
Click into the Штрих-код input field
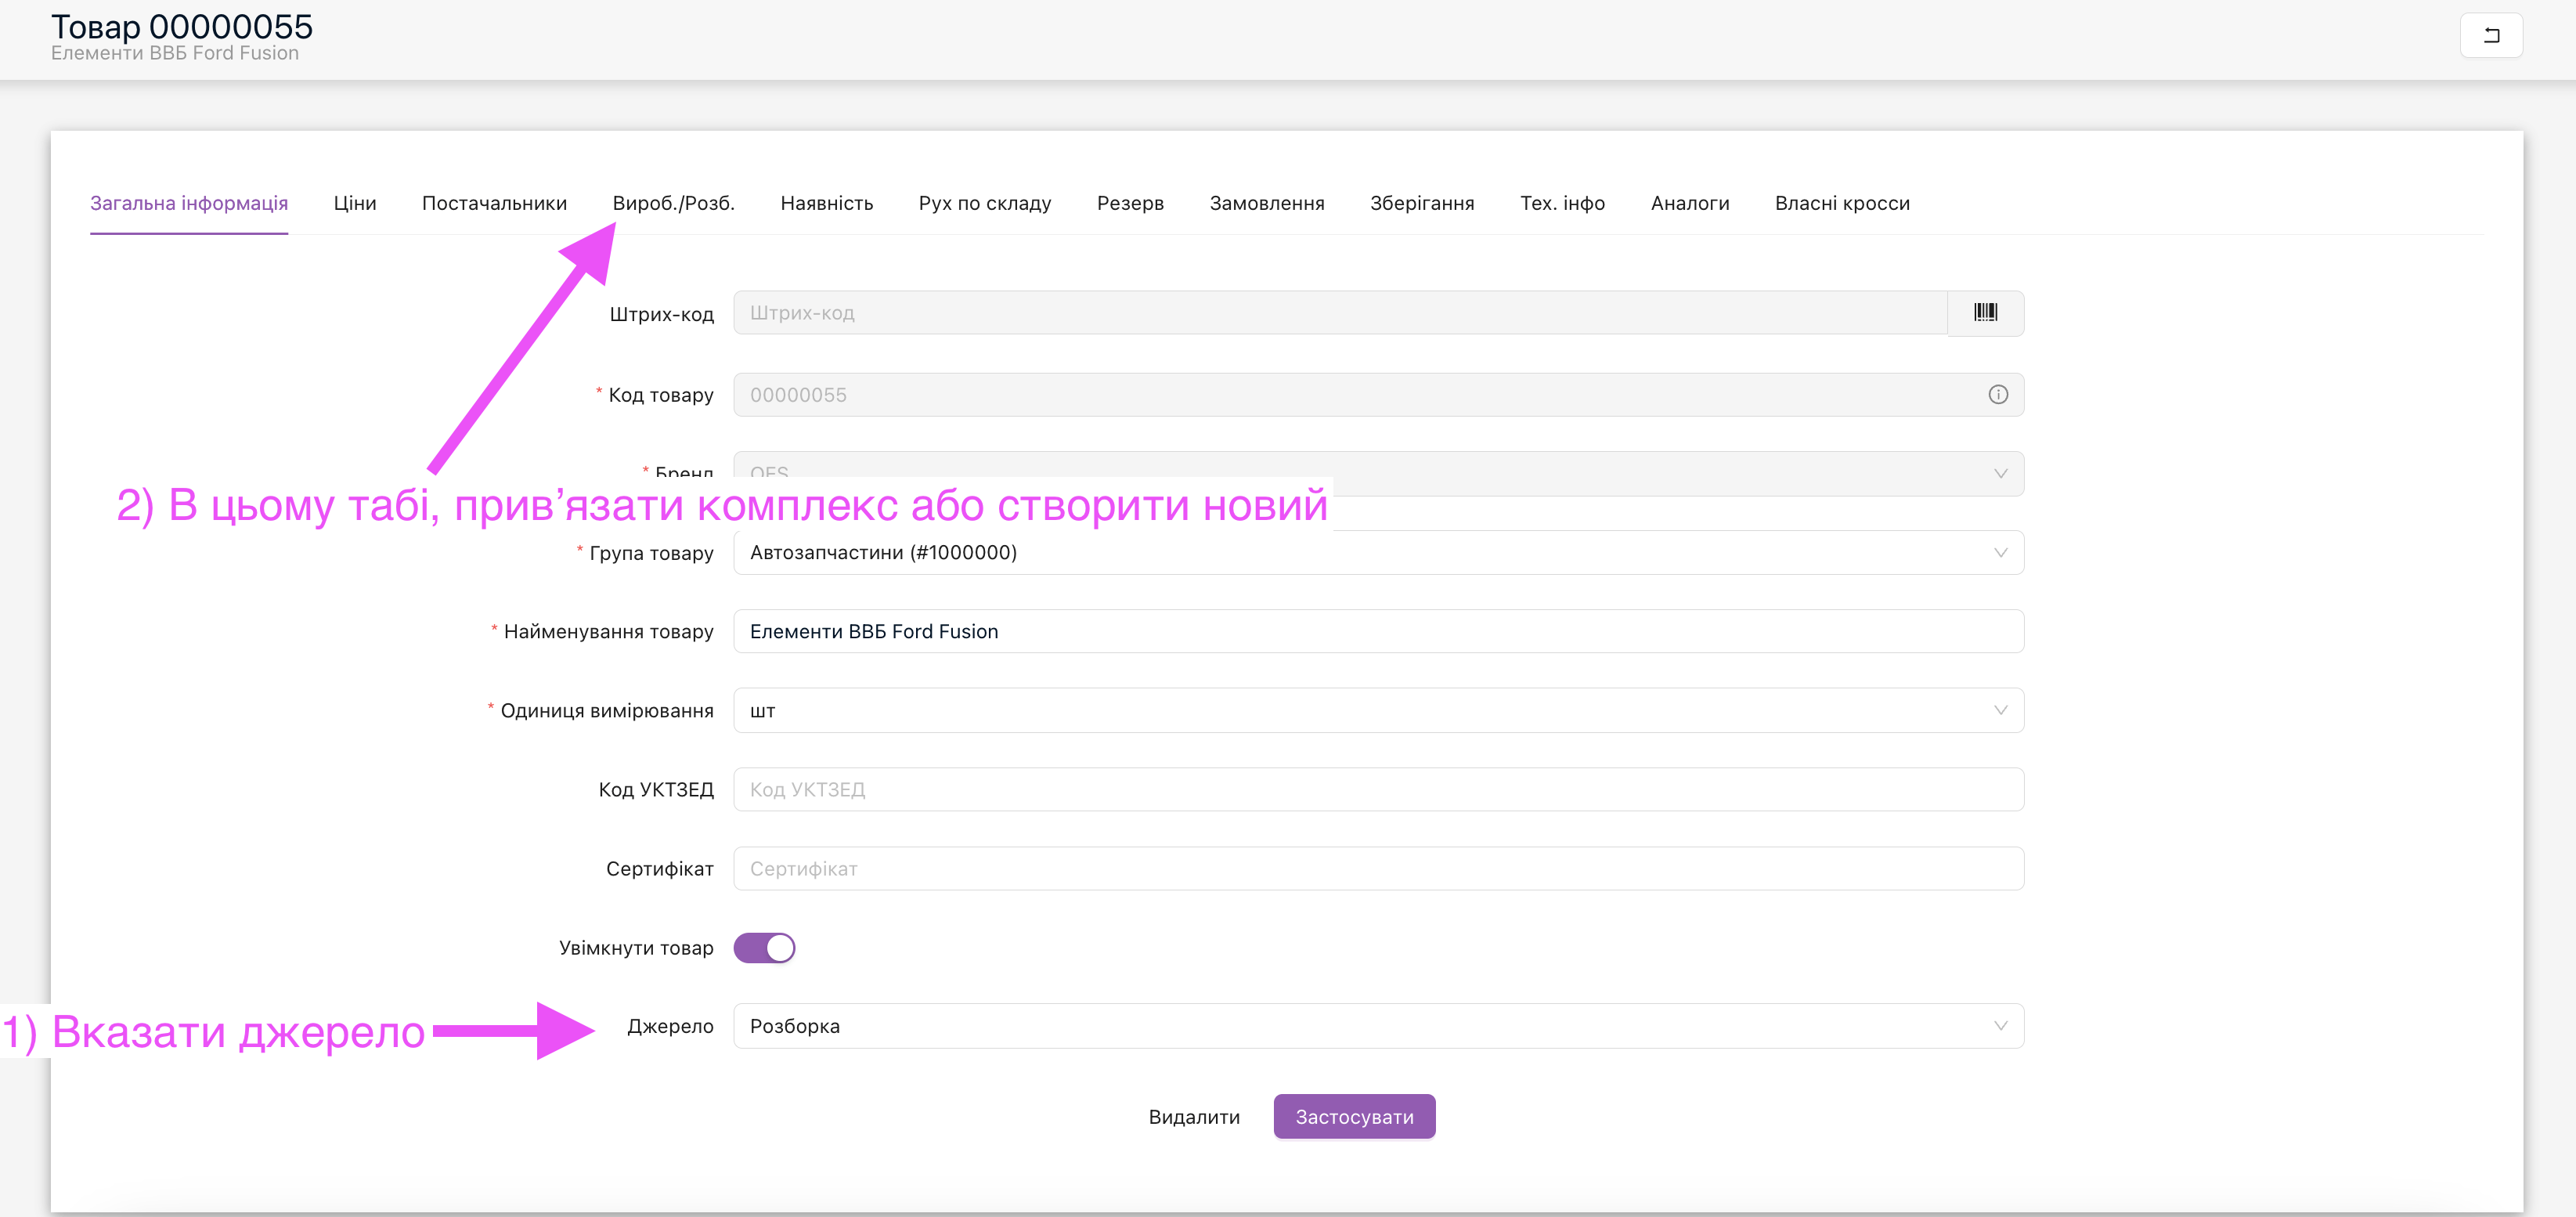tap(1340, 313)
